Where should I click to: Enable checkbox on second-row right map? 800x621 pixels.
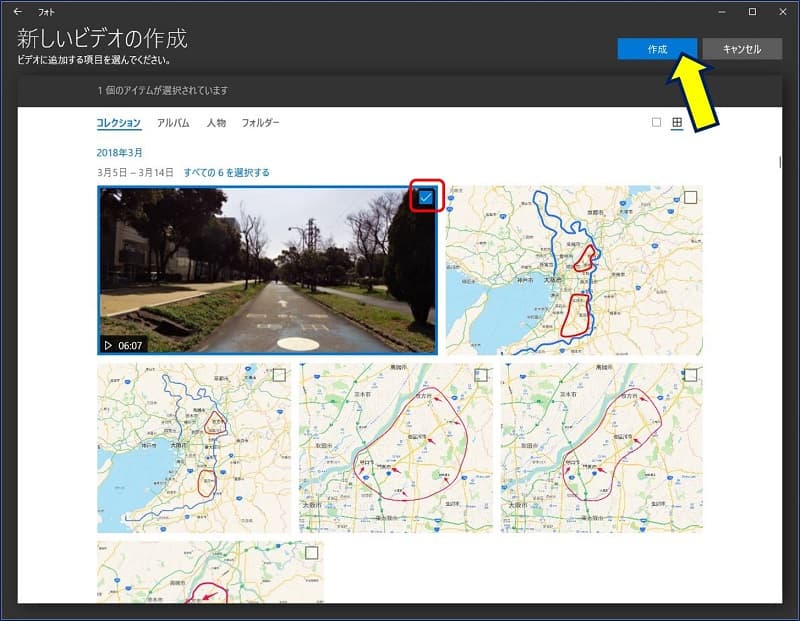pos(690,375)
